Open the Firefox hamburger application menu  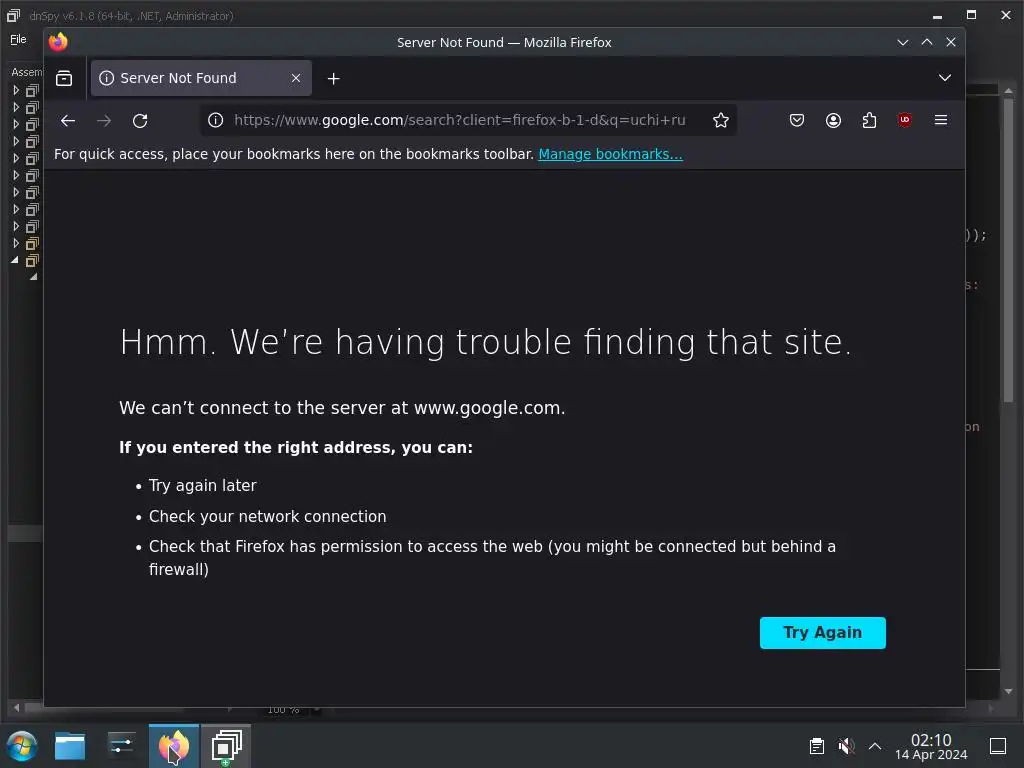(x=941, y=120)
